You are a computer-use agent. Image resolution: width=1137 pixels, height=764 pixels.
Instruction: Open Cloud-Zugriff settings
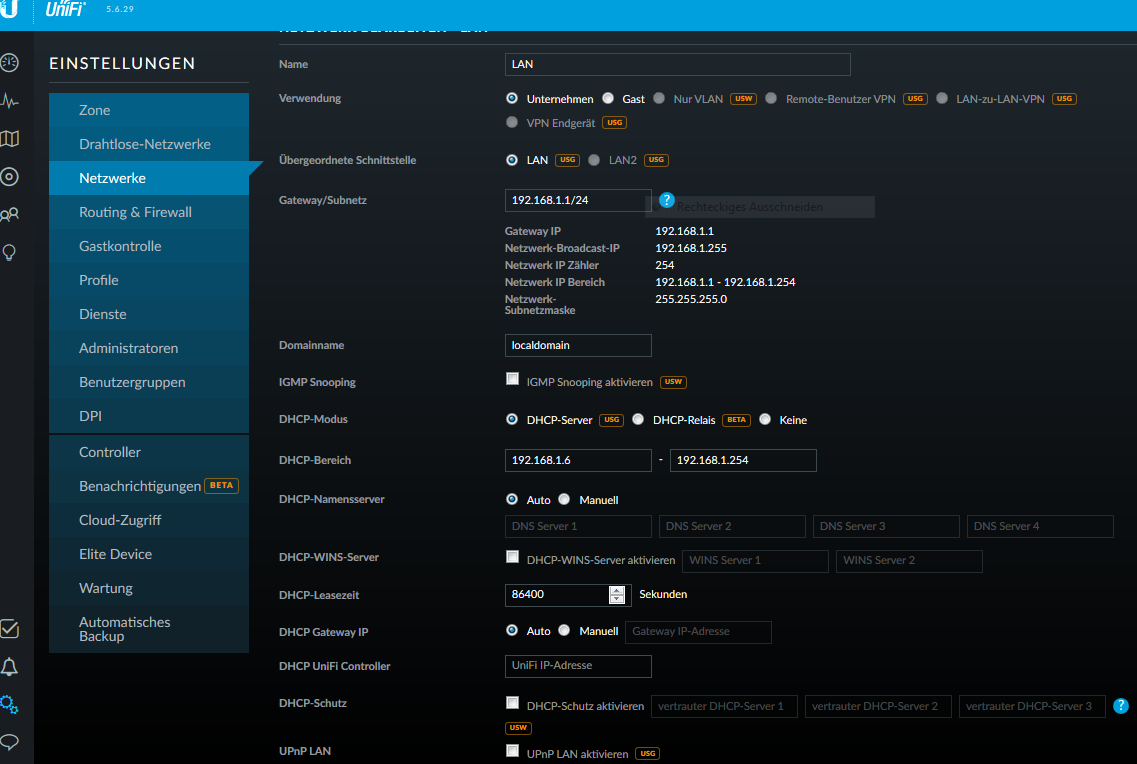pyautogui.click(x=149, y=520)
